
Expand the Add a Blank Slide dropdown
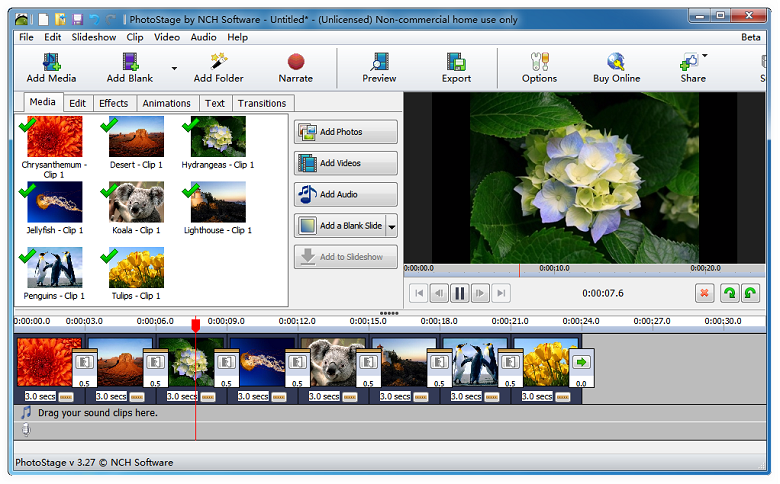point(391,226)
